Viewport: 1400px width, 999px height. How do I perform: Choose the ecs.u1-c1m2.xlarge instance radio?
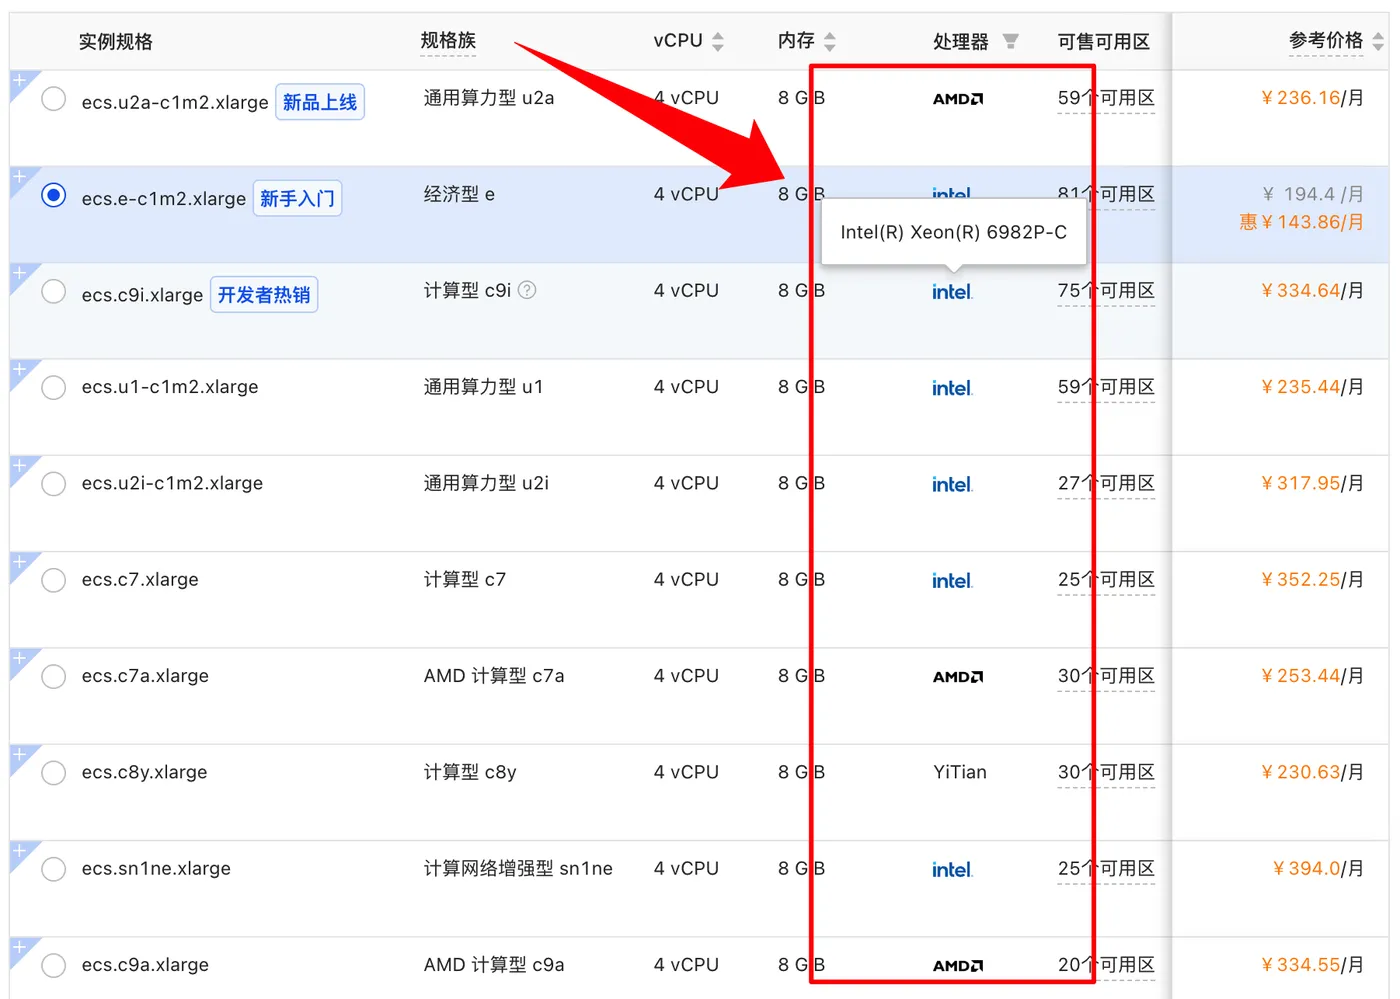coord(54,388)
